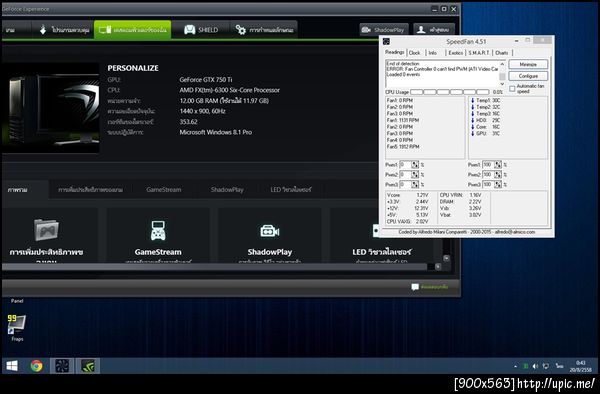Screen dimensions: 600x394
Task: Adjust the spinner of Pwm1 set to 100
Action: pyautogui.click(x=498, y=164)
